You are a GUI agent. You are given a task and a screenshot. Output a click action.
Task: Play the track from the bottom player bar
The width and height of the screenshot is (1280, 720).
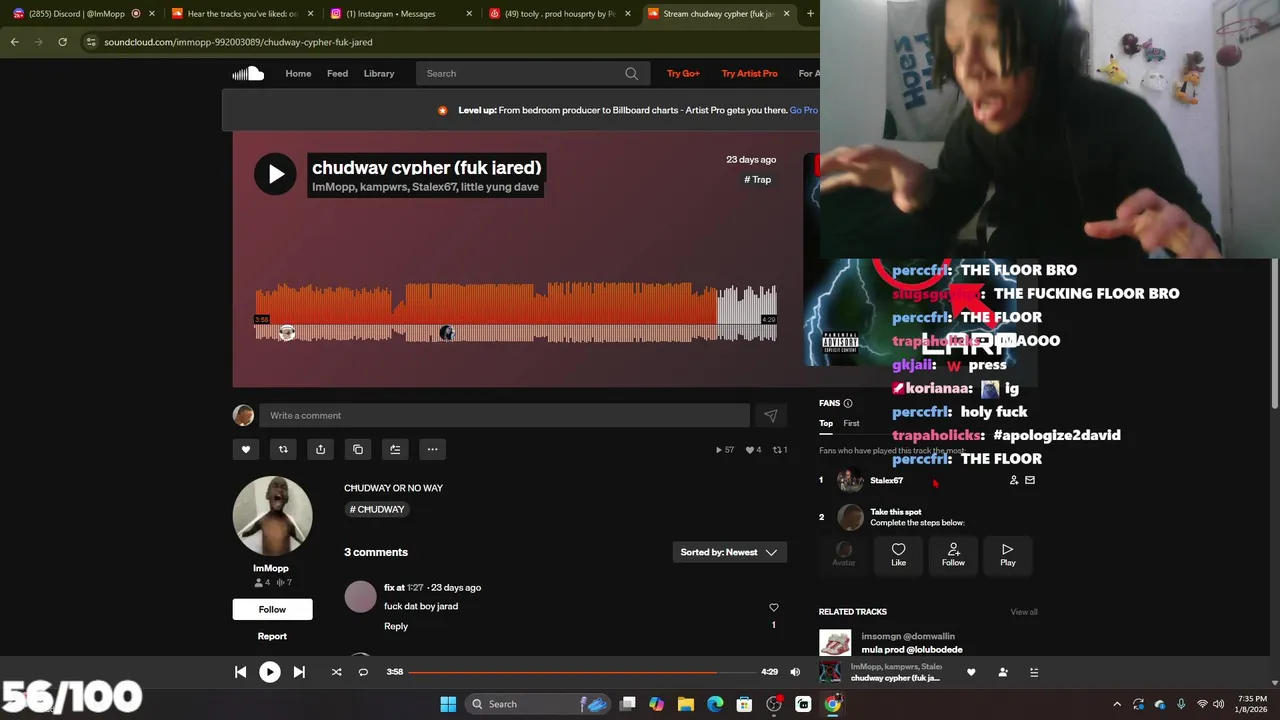[270, 672]
